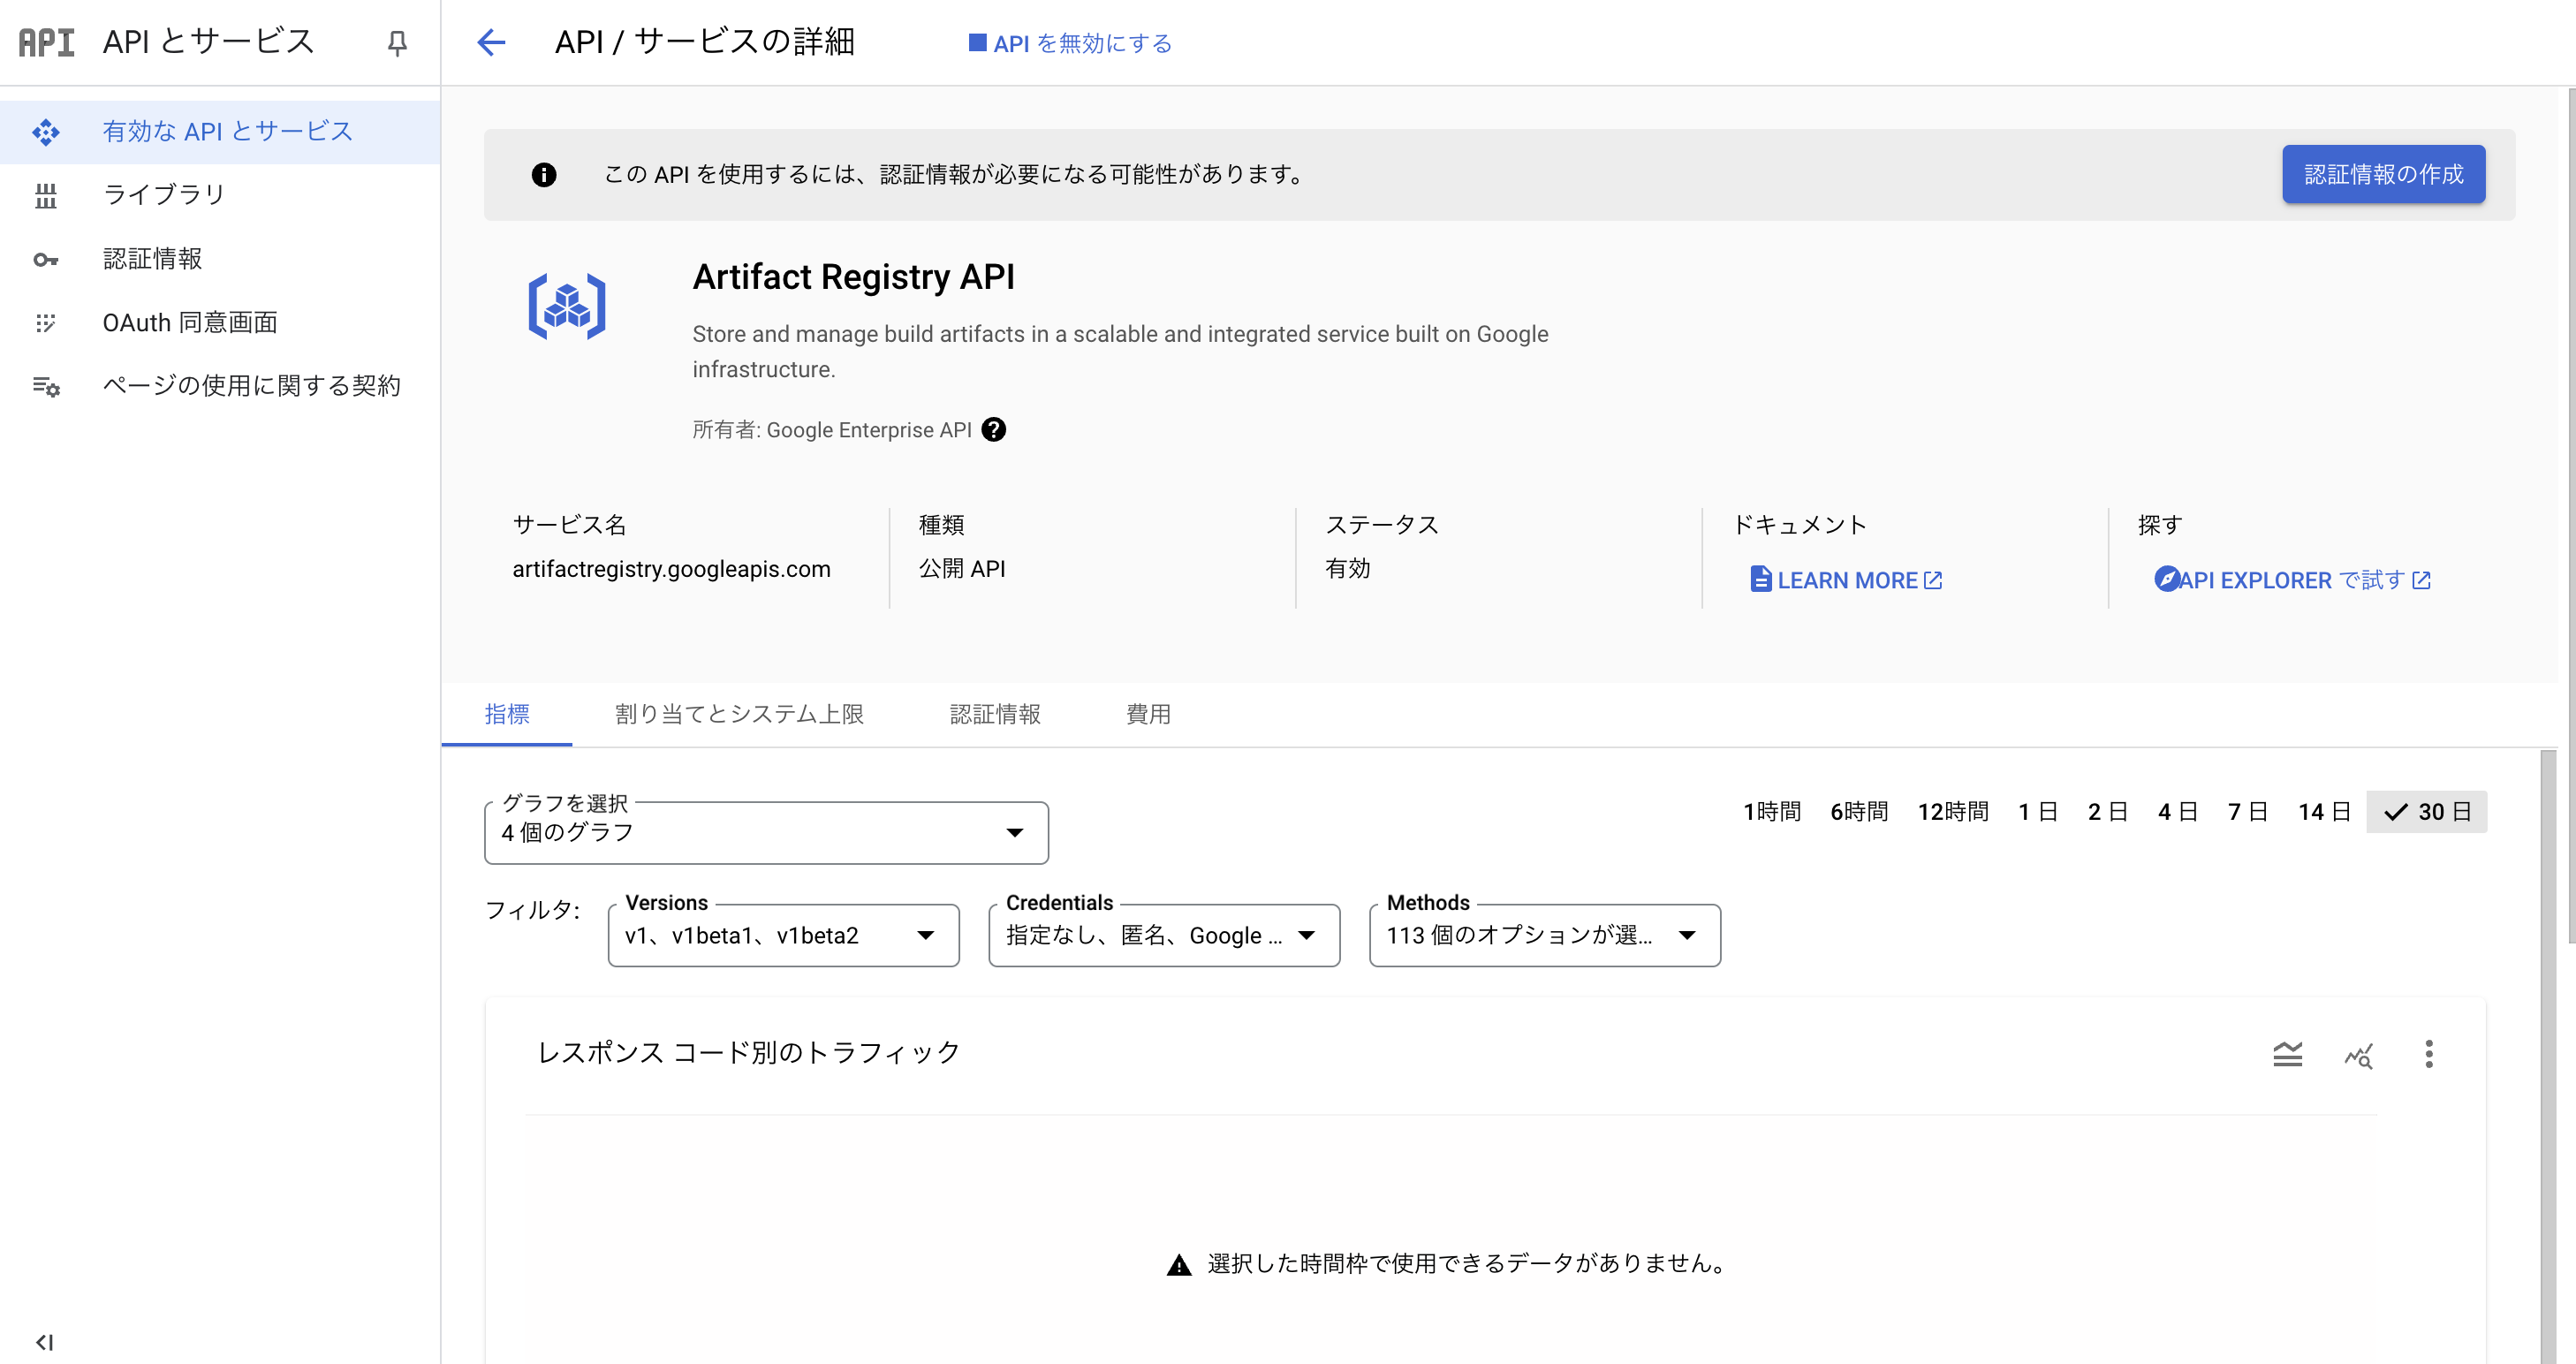Click the pin icon in sidebar header

397,43
